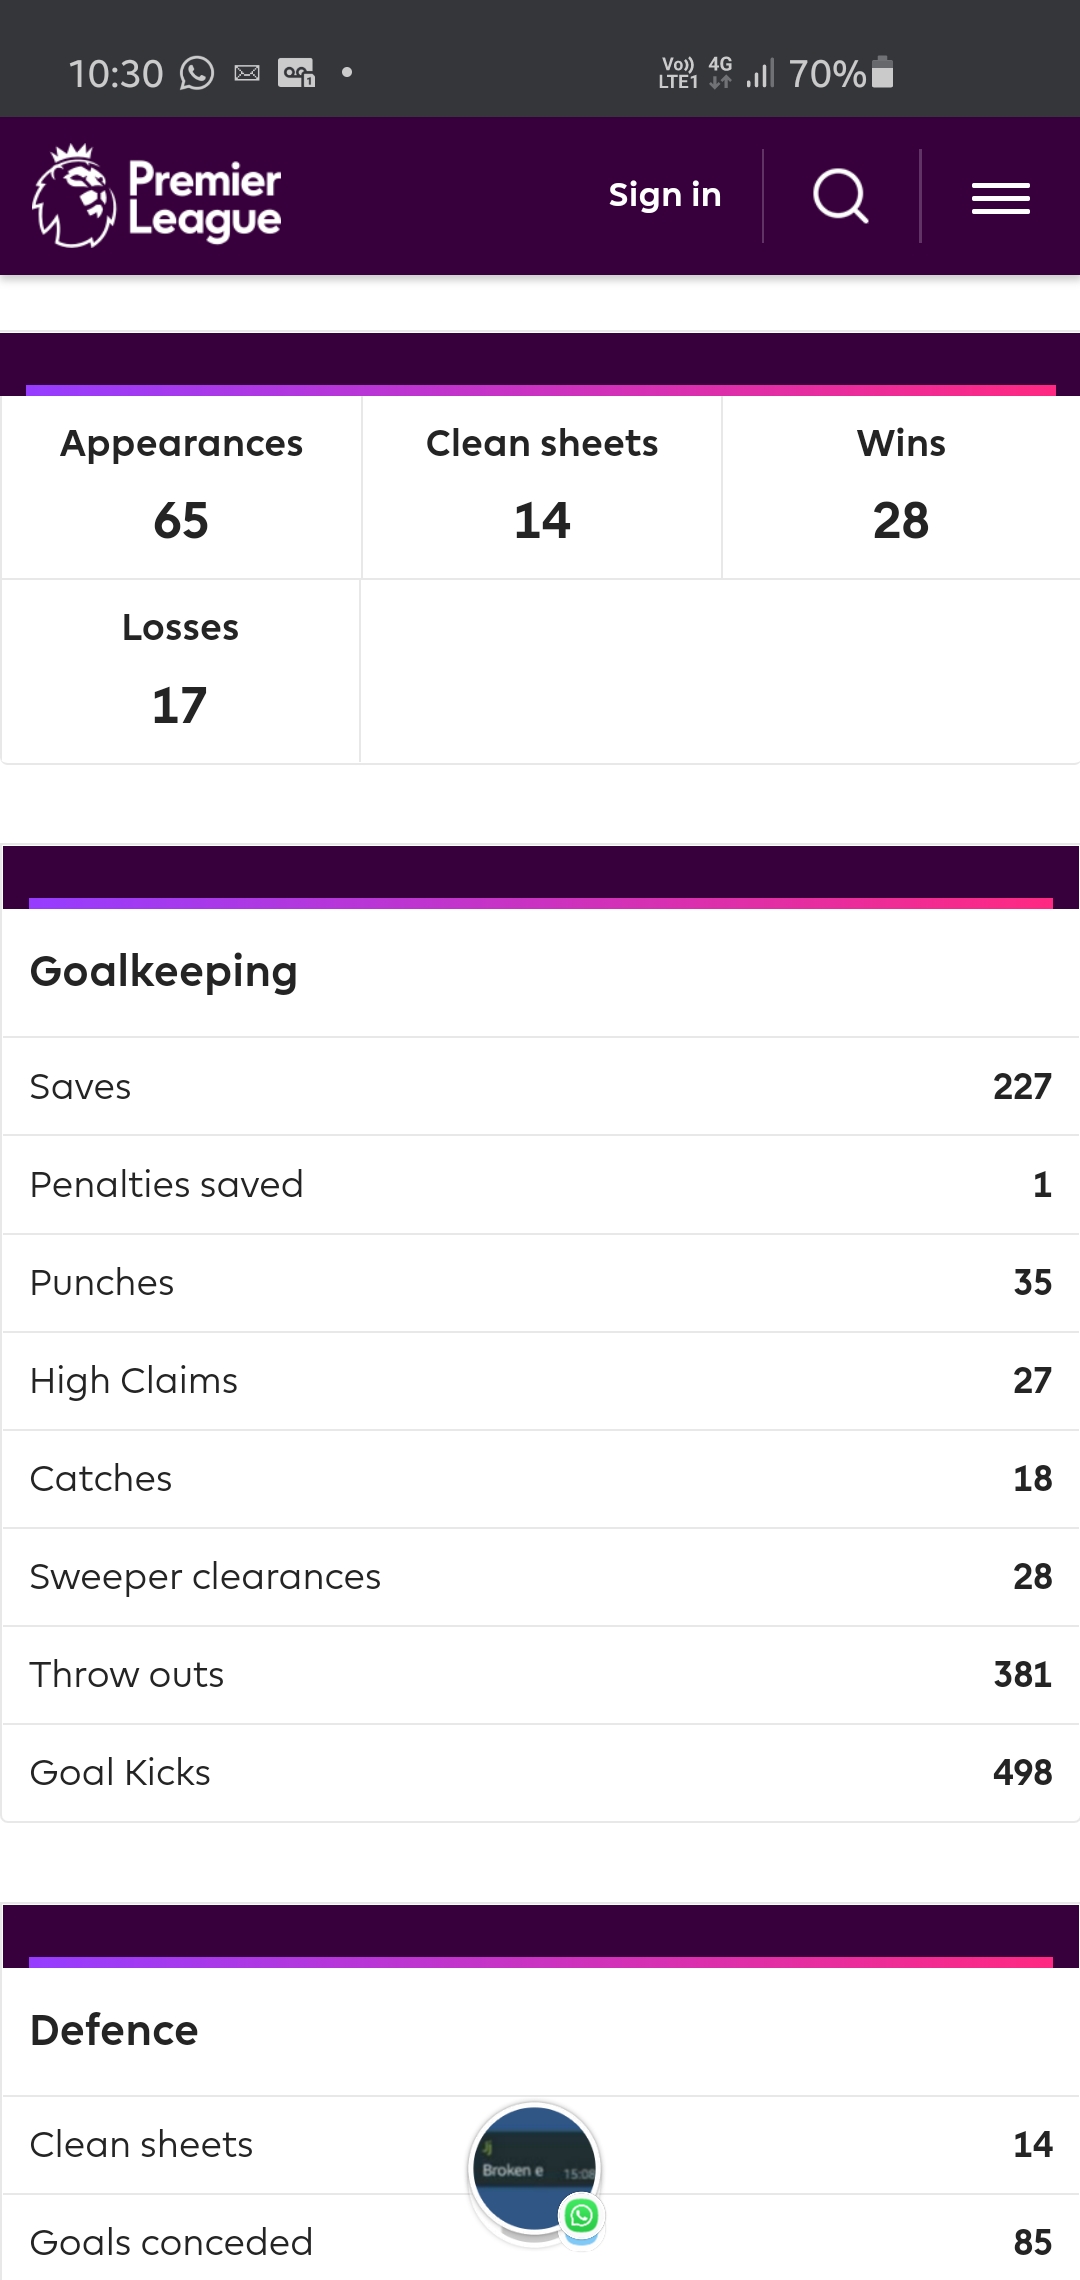The image size is (1080, 2280).
Task: Tap the battery status icon
Action: pyautogui.click(x=882, y=72)
